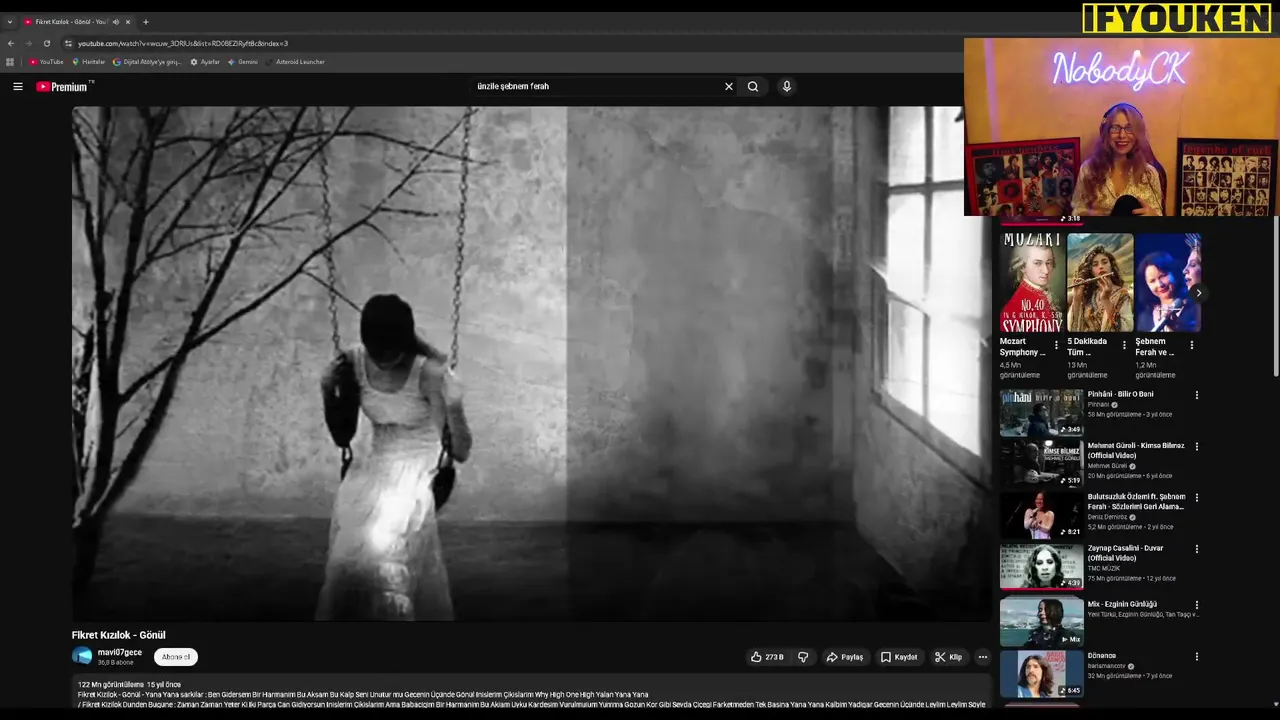Open the site info icon in the address bar
1280x720 pixels.
pos(68,43)
